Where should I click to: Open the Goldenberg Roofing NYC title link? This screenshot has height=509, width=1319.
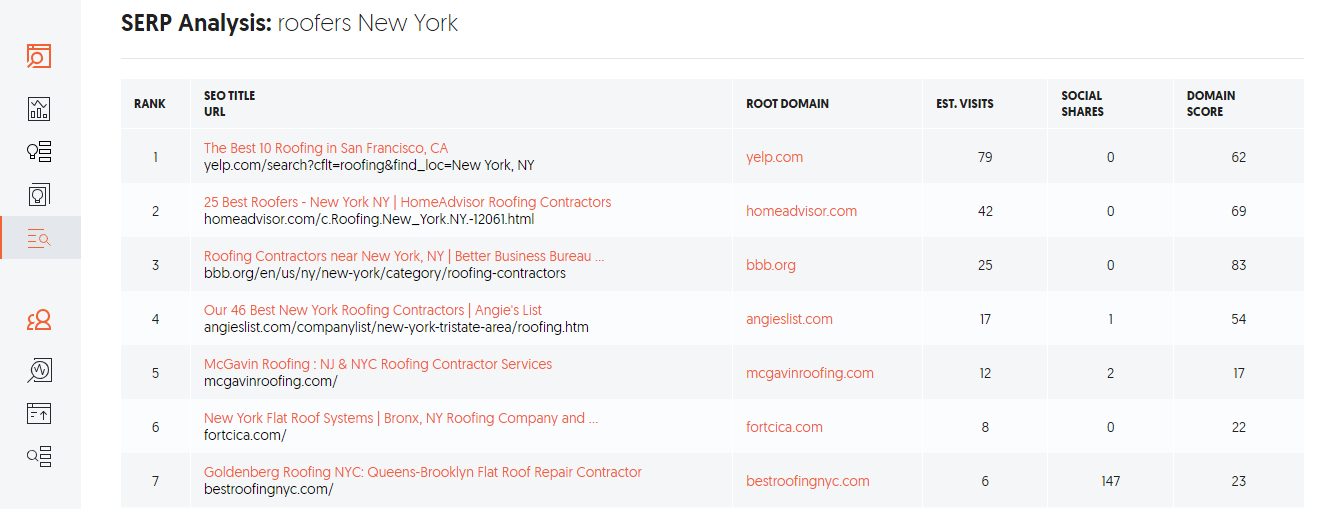tap(423, 472)
